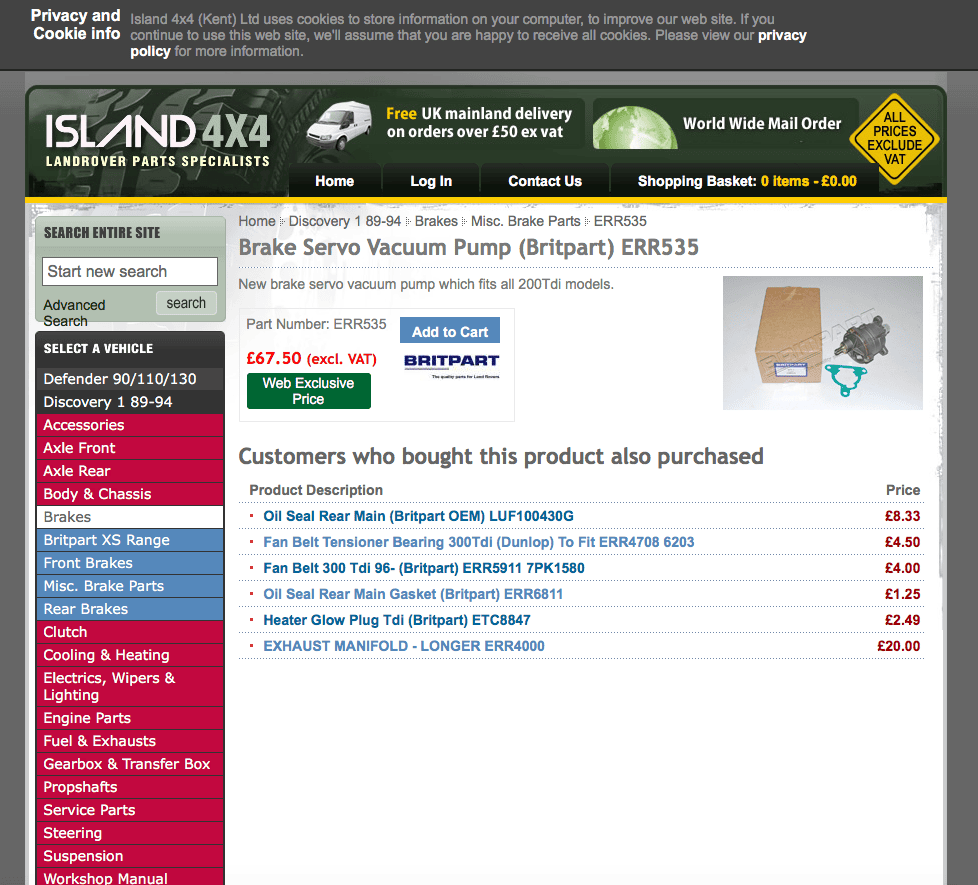Click the £8.33 price

902,516
